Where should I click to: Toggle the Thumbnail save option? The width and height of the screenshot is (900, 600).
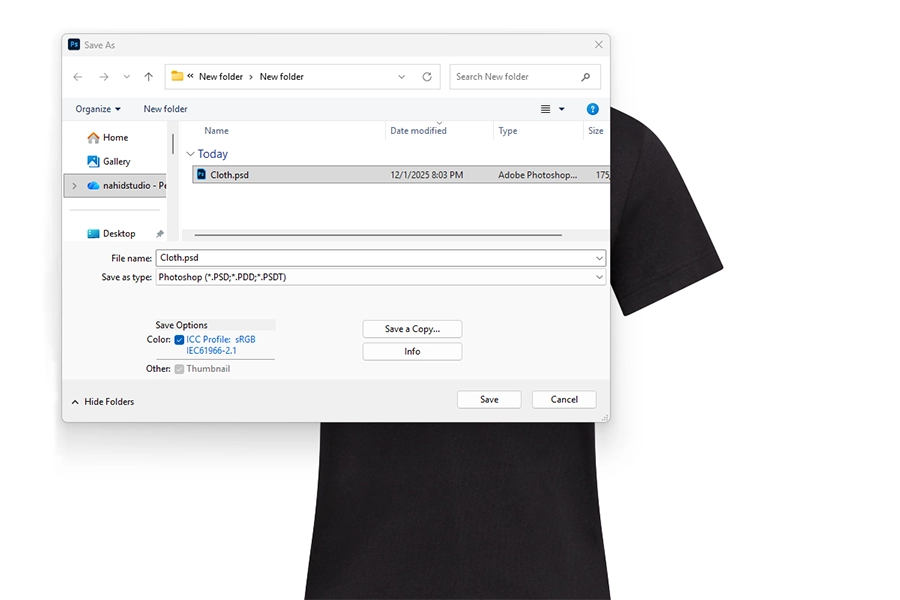pyautogui.click(x=179, y=368)
